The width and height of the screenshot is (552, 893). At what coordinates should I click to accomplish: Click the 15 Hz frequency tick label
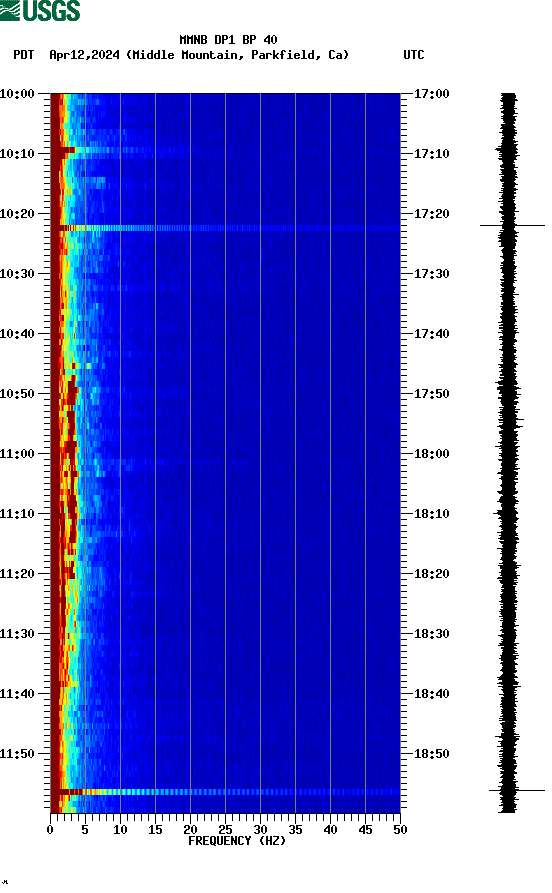tap(155, 830)
